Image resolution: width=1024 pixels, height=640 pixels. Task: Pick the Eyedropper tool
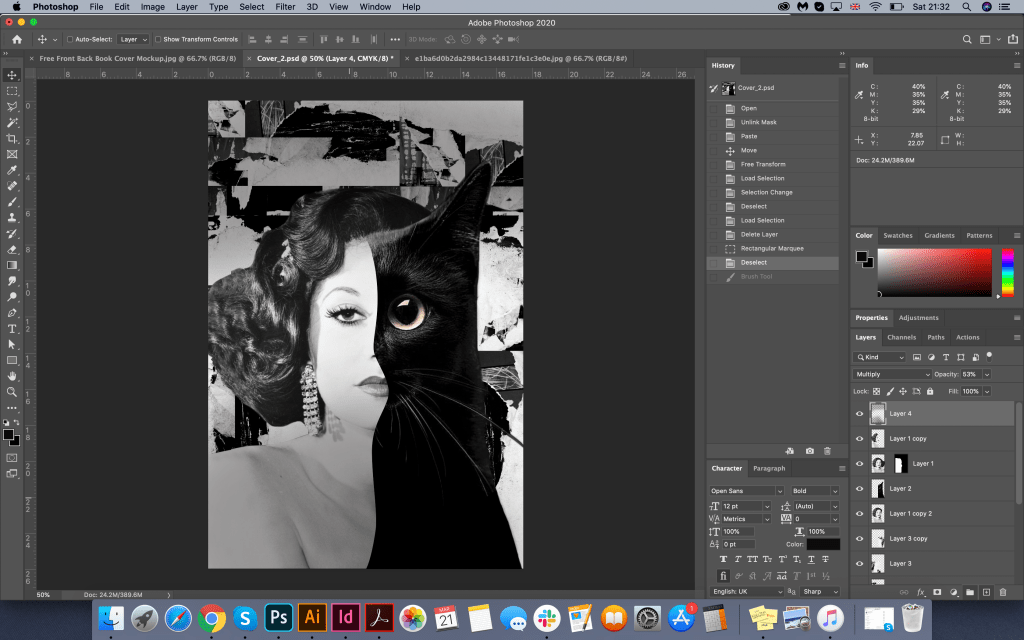tap(12, 170)
